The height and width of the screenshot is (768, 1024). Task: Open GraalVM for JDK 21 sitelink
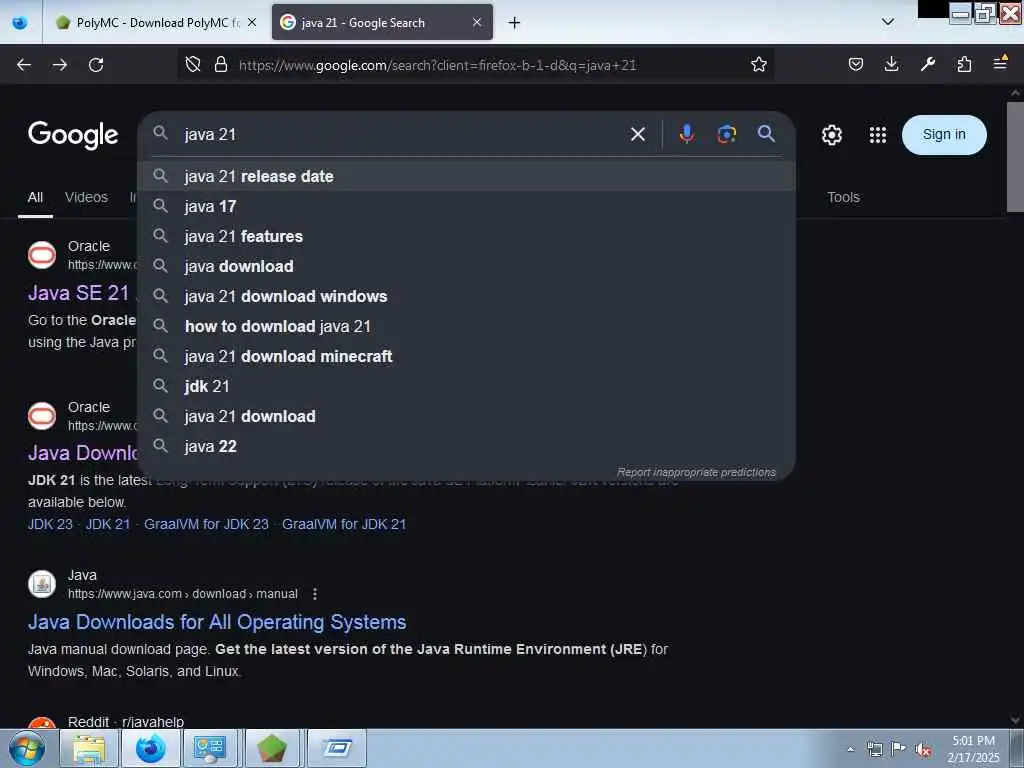tap(344, 524)
